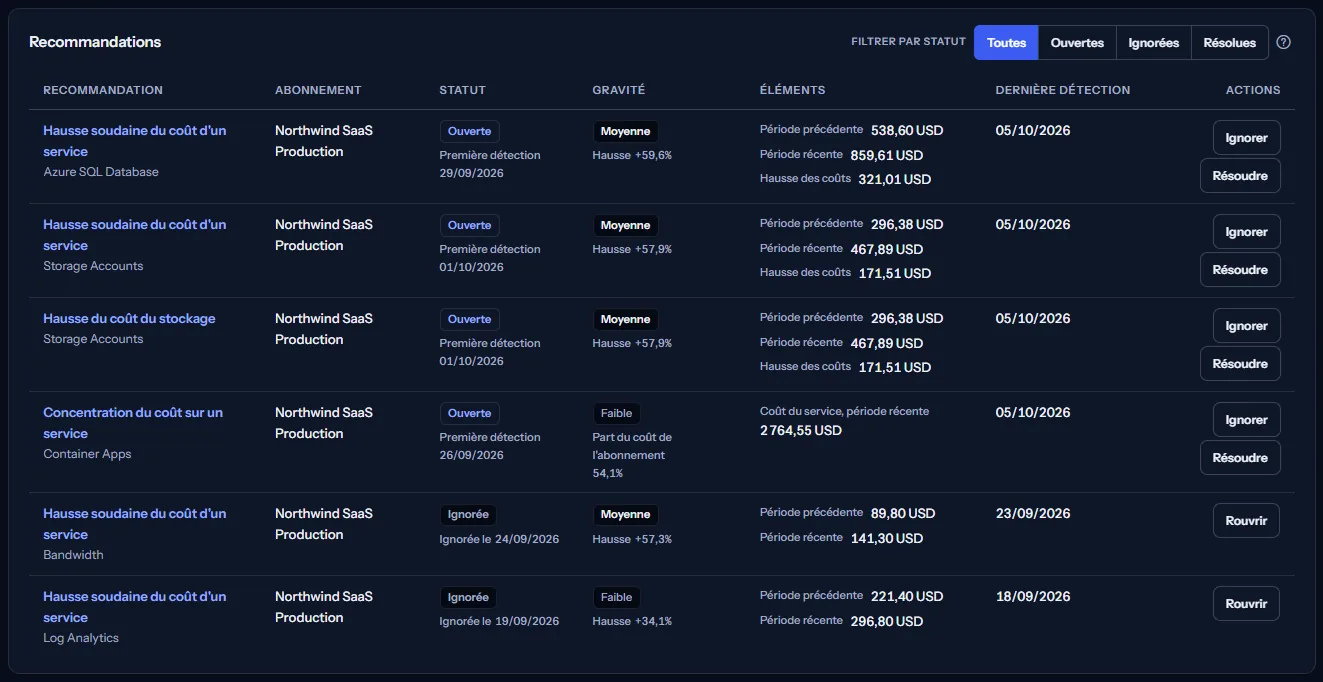The image size is (1323, 682).
Task: Select the 296,80 USD value
Action: (887, 622)
